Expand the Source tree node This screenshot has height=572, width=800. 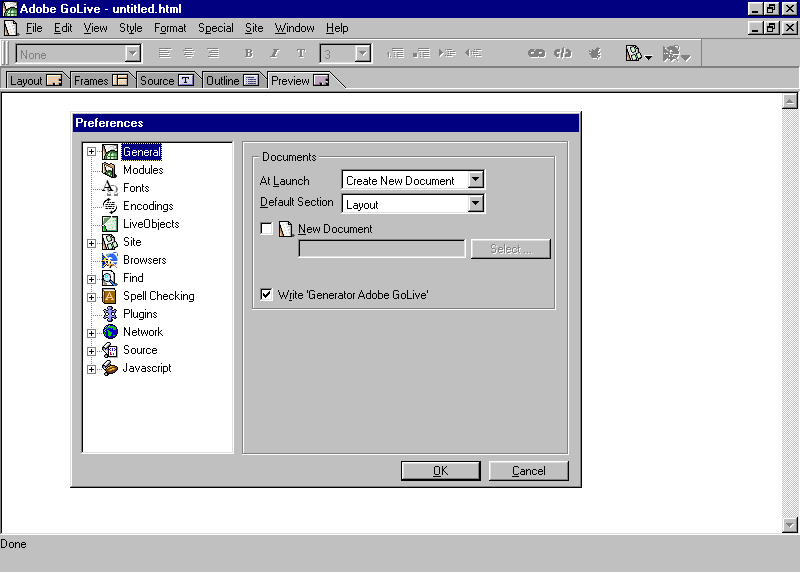(91, 352)
